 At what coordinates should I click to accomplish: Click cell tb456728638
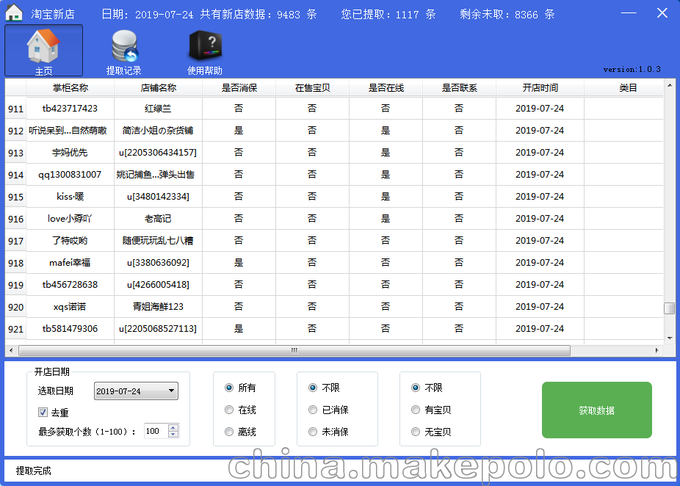(x=70, y=284)
